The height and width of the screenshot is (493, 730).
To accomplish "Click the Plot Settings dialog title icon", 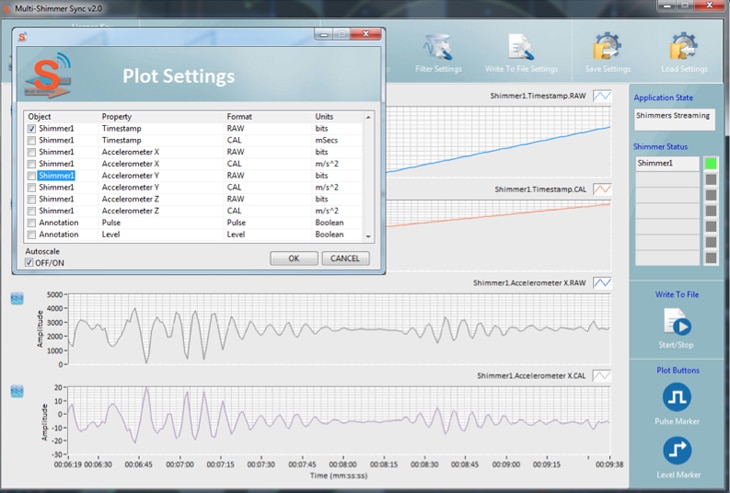I will click(x=22, y=36).
